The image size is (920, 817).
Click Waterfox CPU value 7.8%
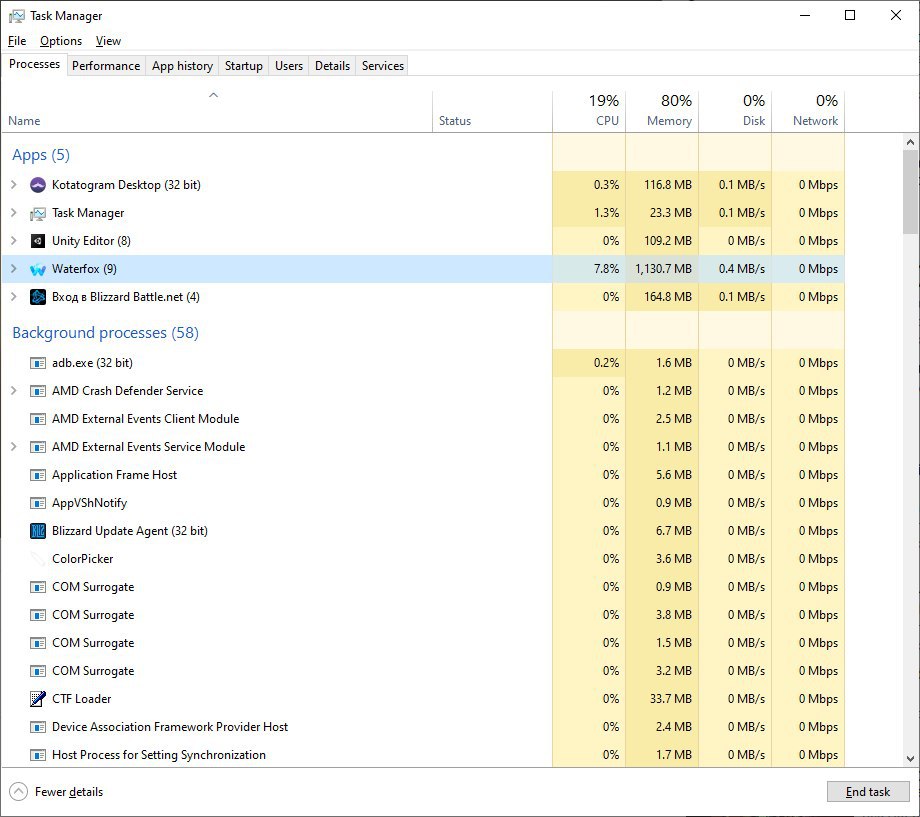[x=606, y=269]
